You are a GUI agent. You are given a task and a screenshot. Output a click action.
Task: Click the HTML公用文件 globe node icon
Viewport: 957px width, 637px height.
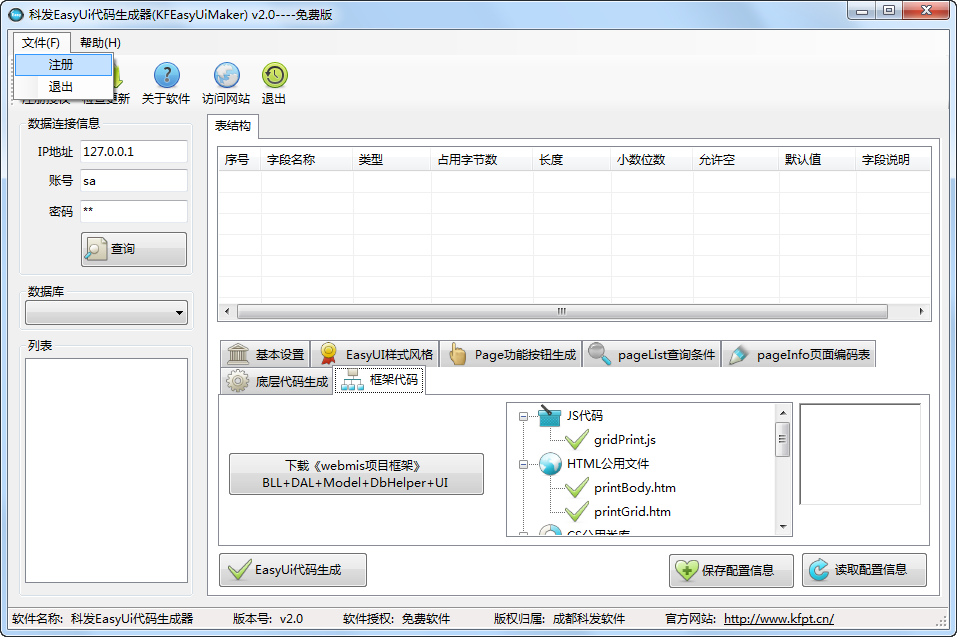point(549,464)
